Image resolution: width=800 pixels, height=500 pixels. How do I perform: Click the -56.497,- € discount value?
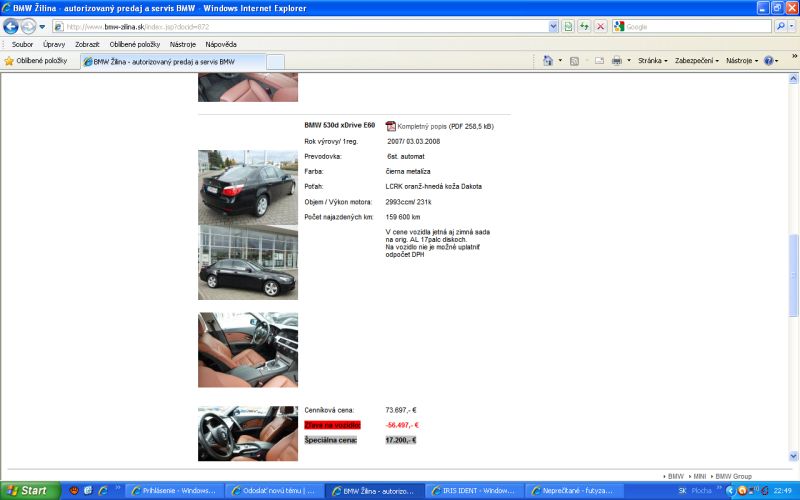pyautogui.click(x=402, y=425)
